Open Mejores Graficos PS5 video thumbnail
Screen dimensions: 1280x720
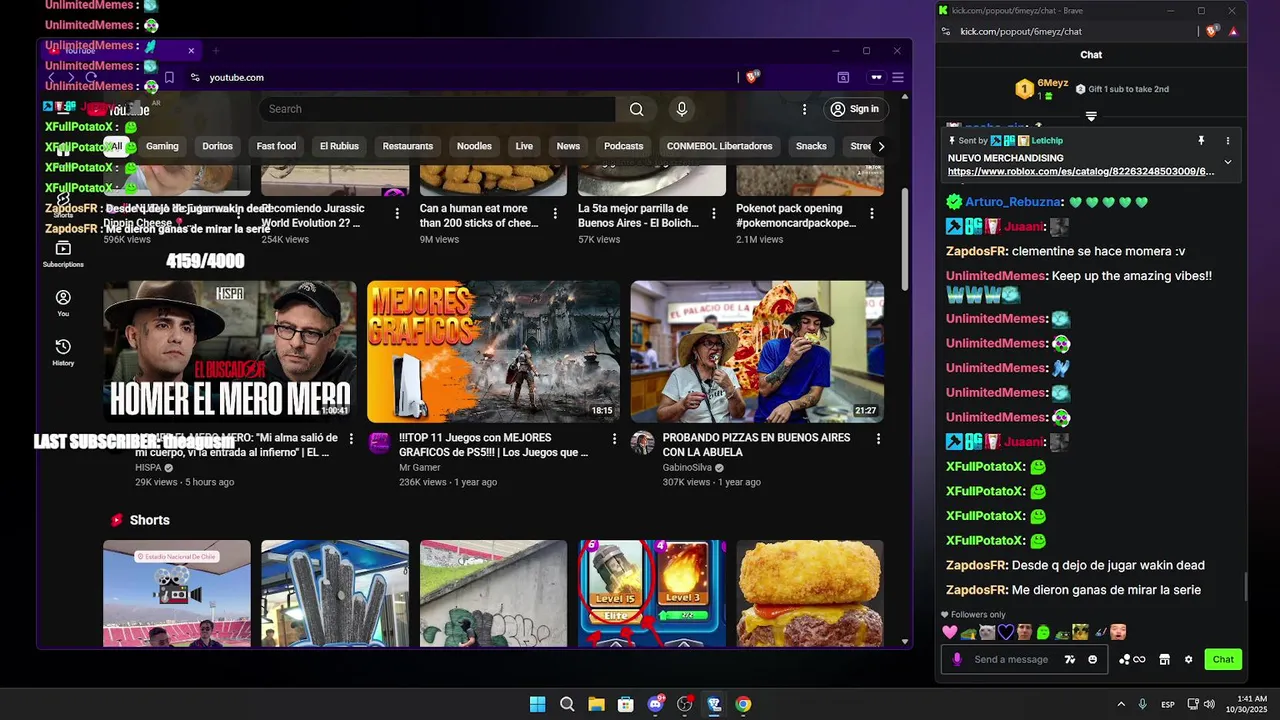click(x=493, y=351)
